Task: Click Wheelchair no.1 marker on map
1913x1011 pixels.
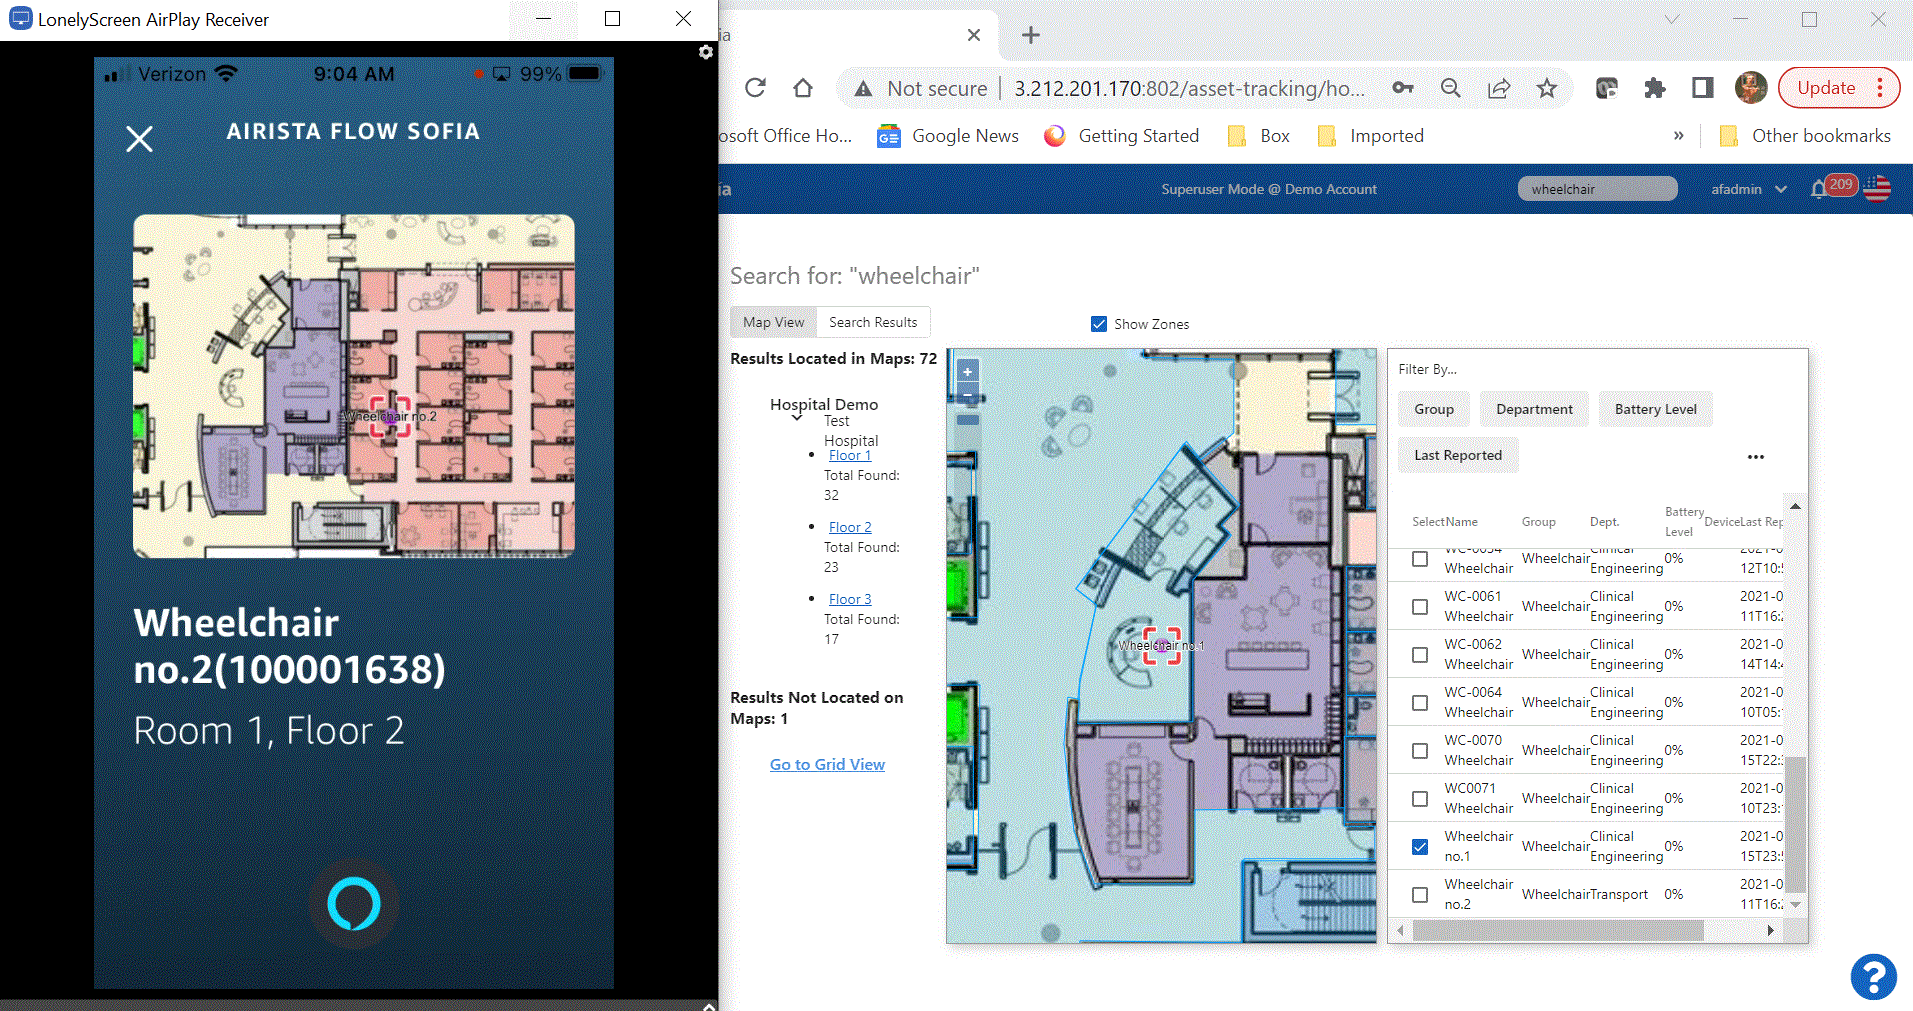Action: pos(1161,646)
